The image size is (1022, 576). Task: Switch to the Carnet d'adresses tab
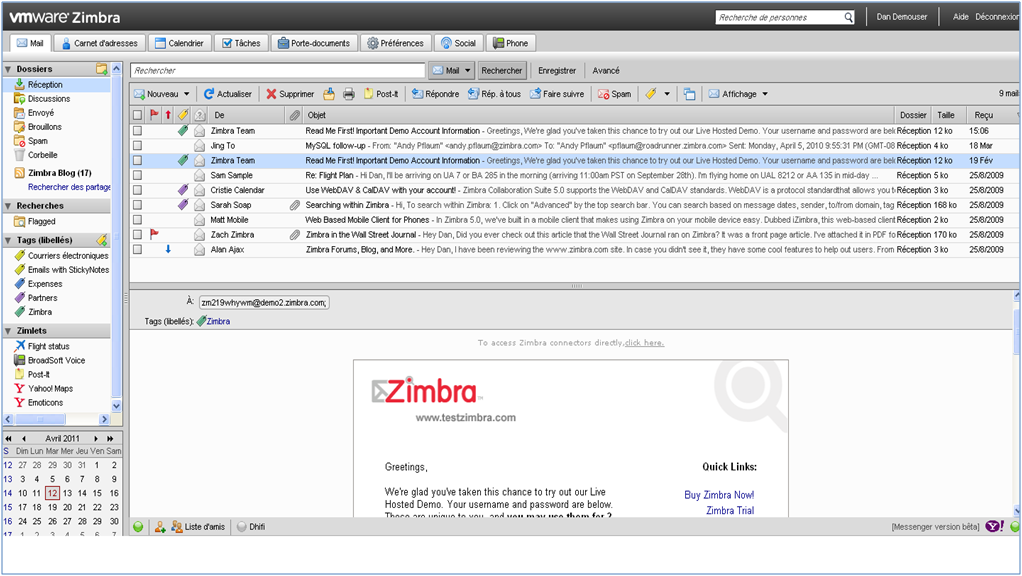100,43
